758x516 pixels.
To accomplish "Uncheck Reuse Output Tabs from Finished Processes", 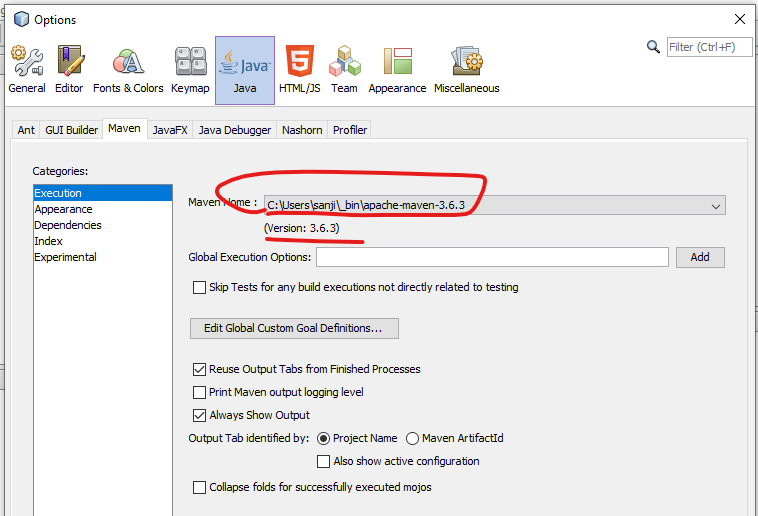I will (200, 370).
